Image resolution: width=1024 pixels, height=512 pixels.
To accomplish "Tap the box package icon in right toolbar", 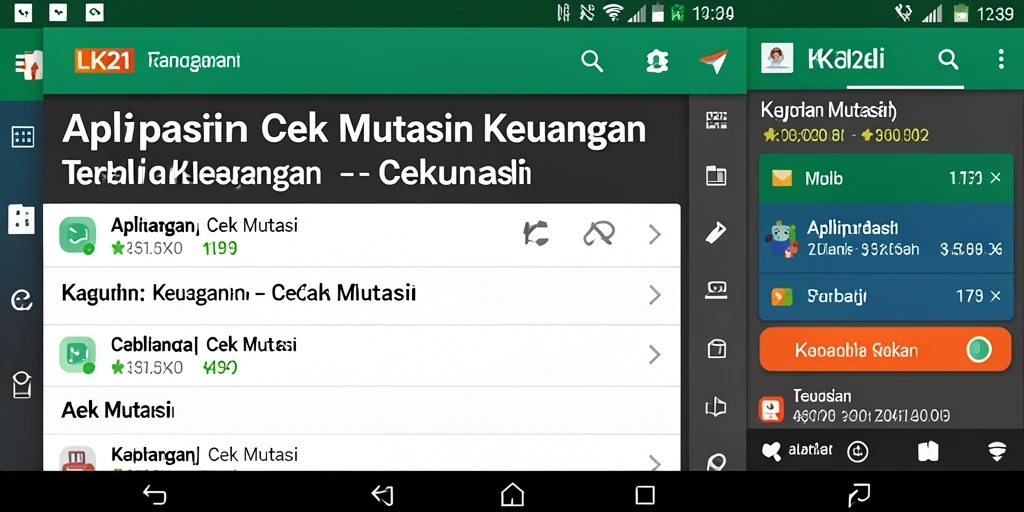I will click(716, 349).
